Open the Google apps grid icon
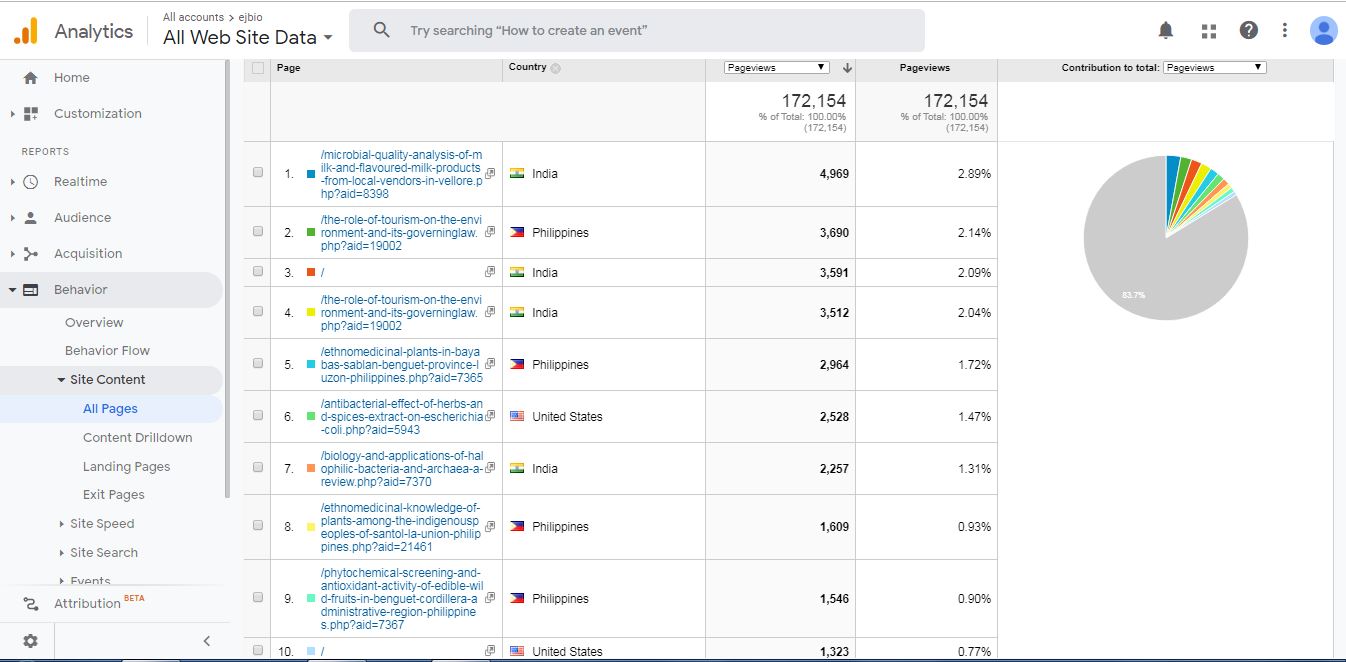The height and width of the screenshot is (662, 1346). (1208, 30)
